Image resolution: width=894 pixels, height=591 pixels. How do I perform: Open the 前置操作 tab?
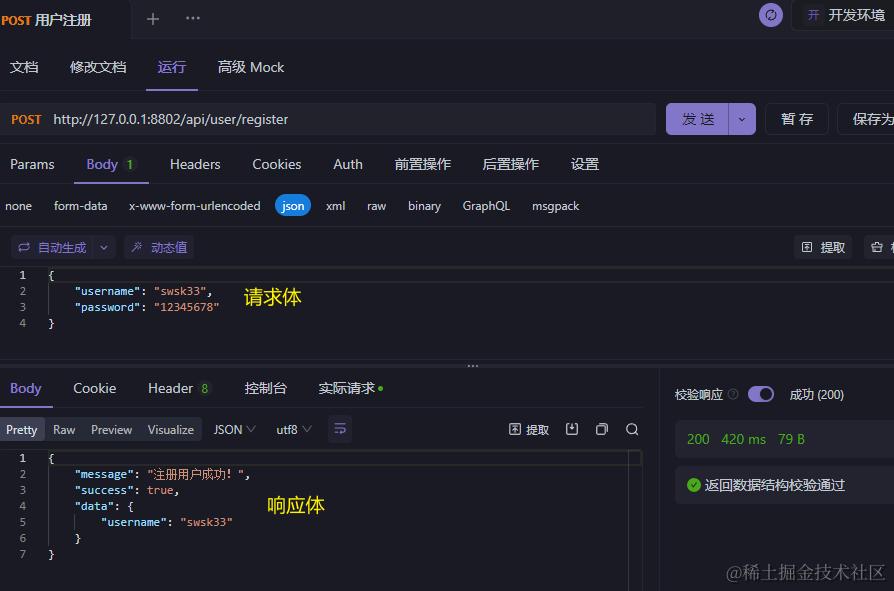click(422, 164)
